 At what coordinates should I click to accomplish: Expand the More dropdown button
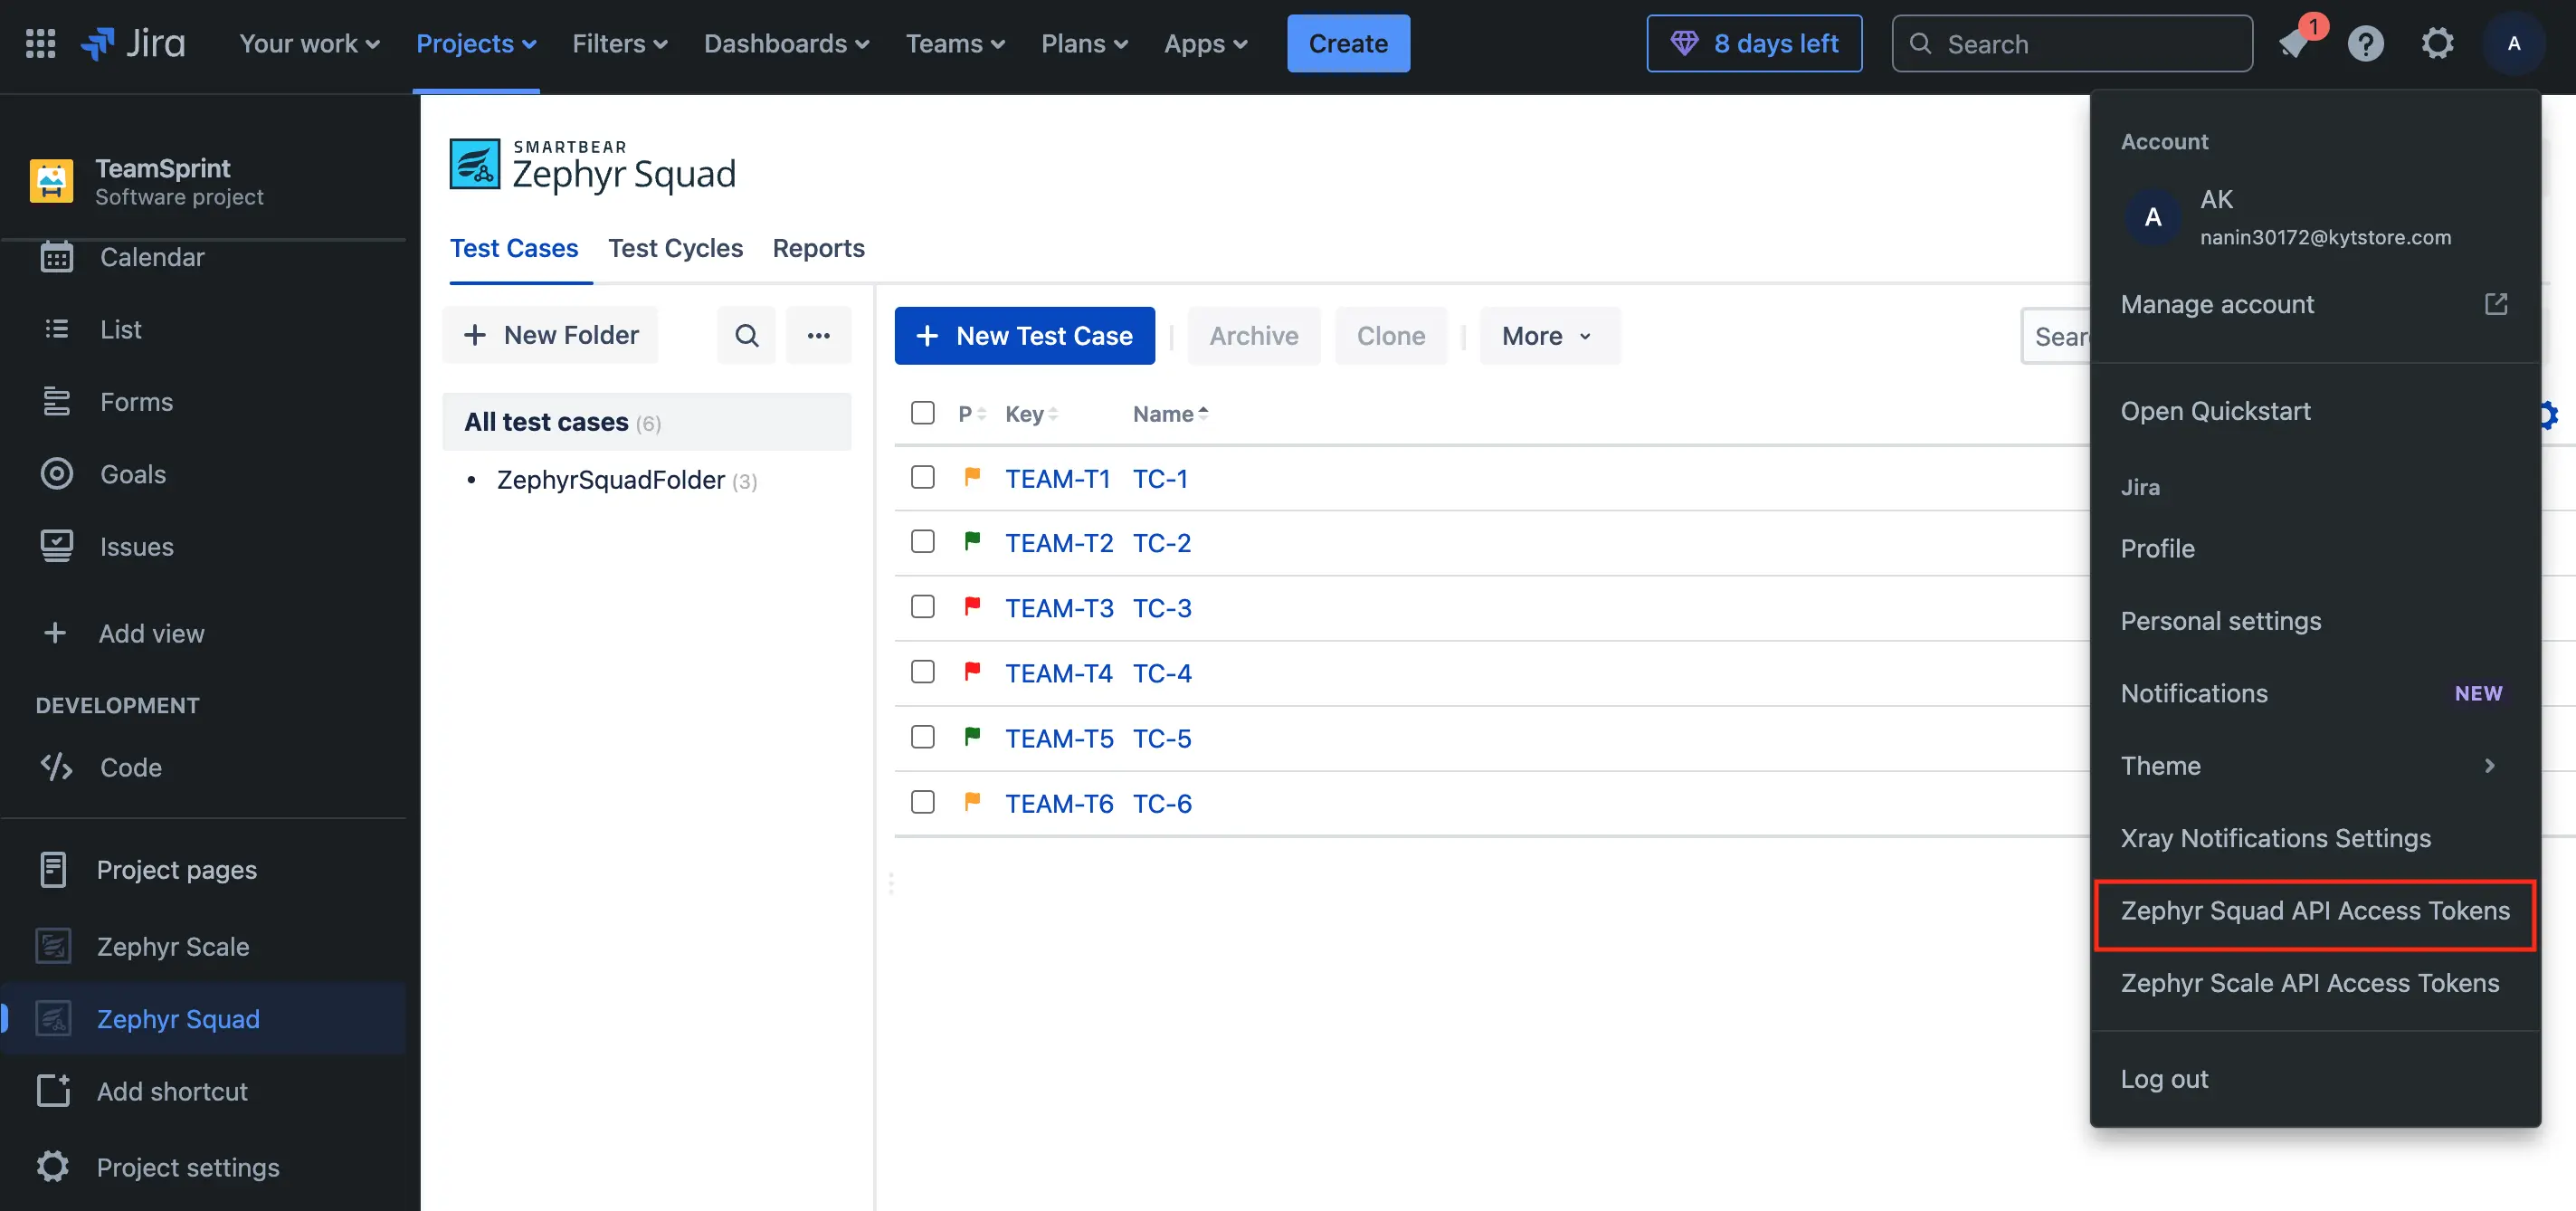1548,336
